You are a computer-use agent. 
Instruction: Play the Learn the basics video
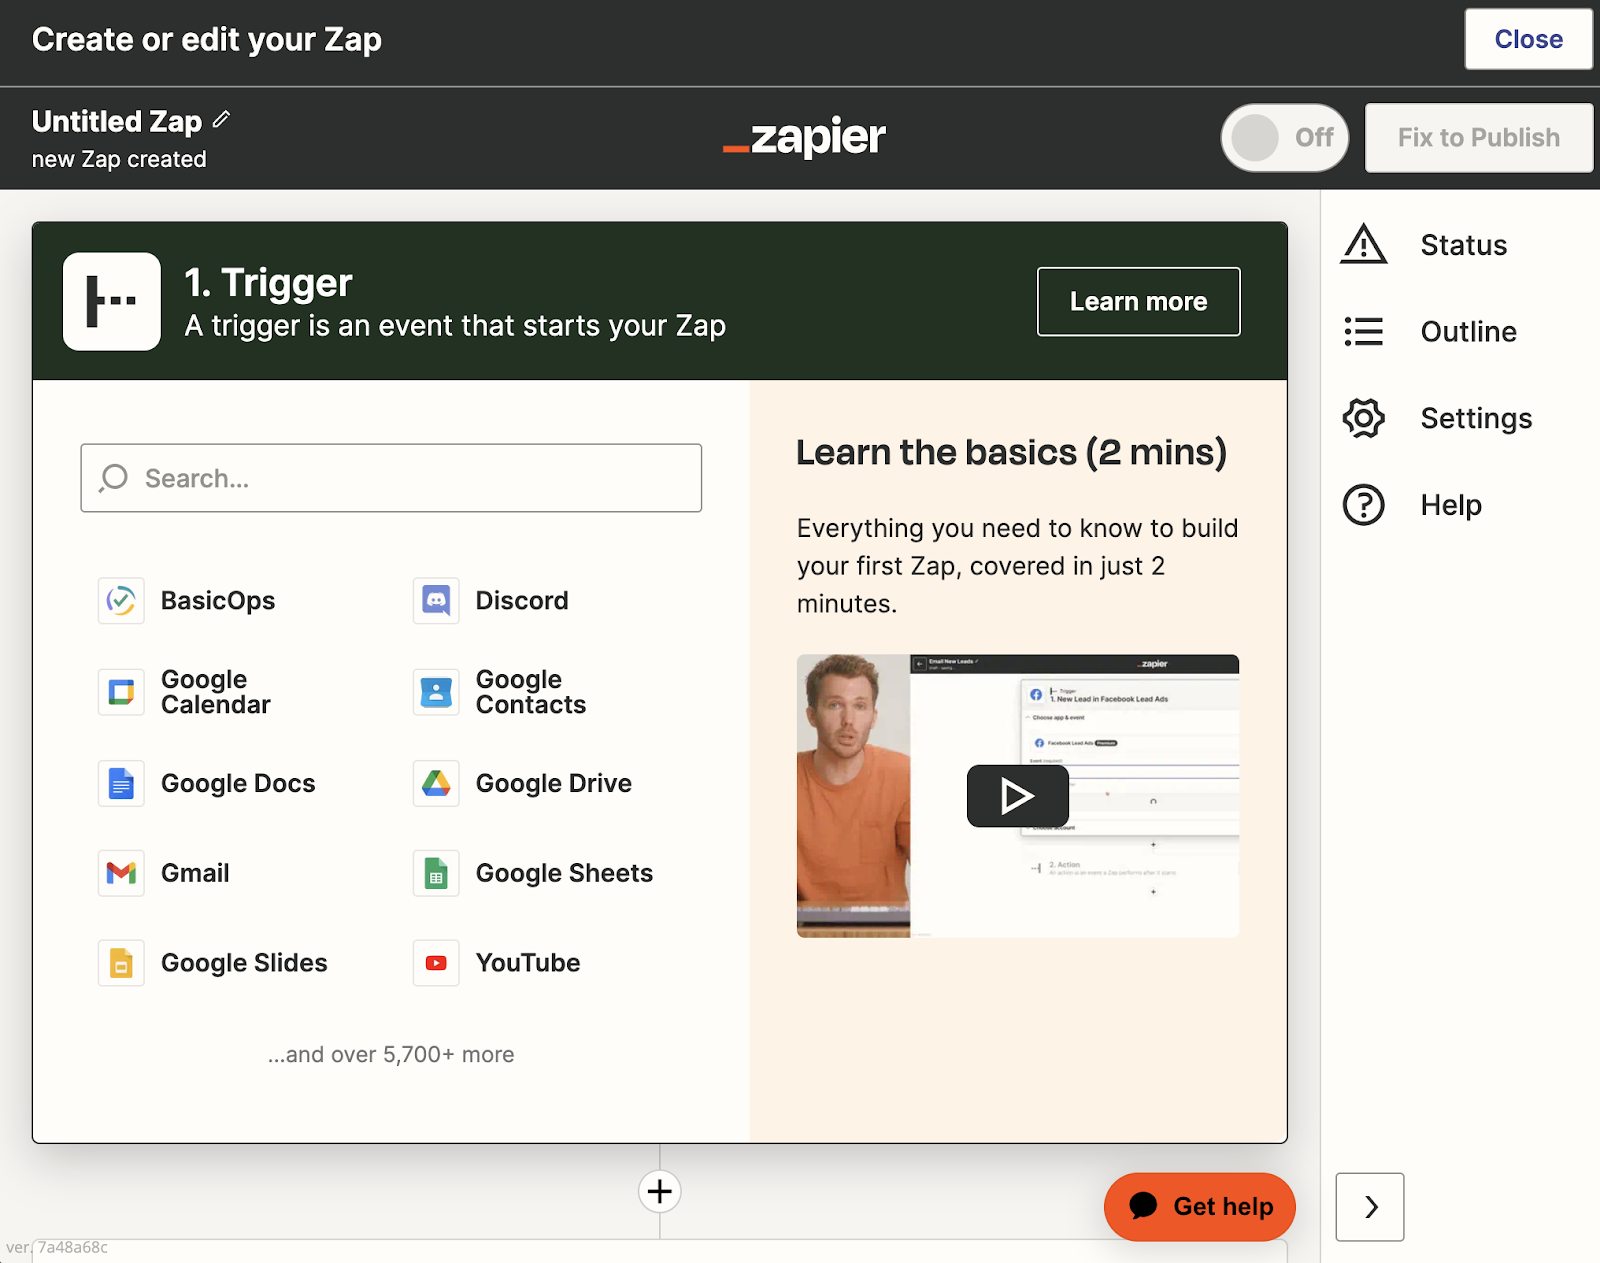pos(1018,796)
